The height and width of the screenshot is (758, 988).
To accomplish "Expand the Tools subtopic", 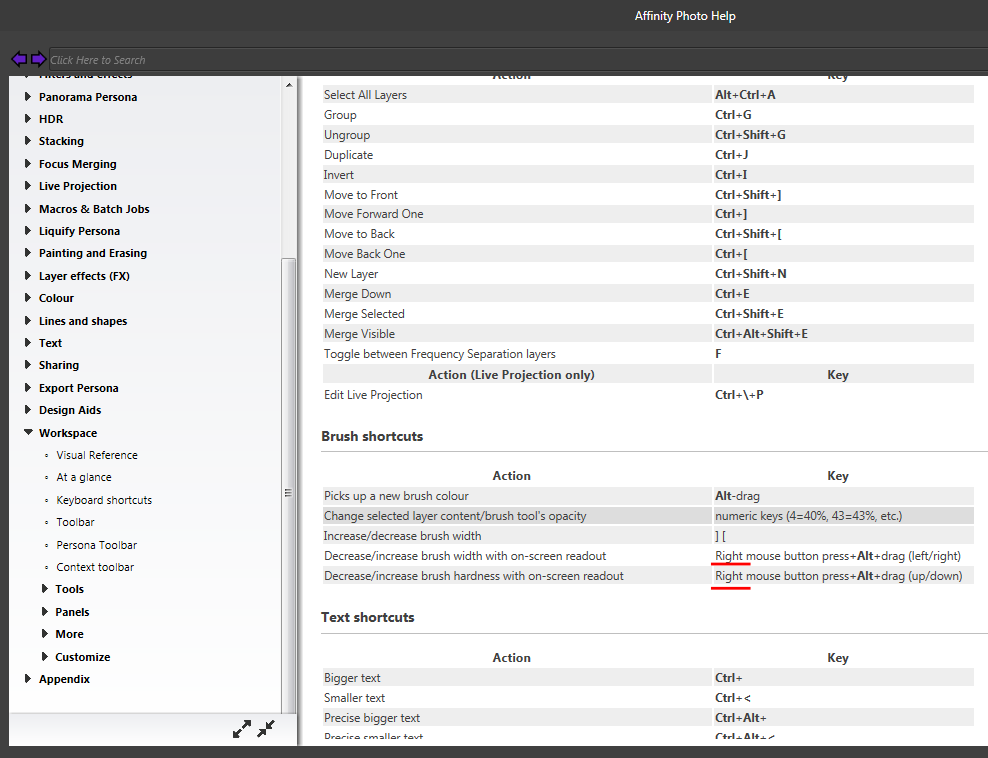I will point(45,589).
